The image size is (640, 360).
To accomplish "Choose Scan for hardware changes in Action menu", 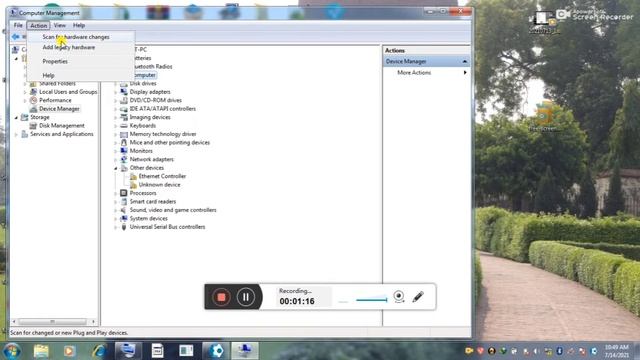I will 76,37.
